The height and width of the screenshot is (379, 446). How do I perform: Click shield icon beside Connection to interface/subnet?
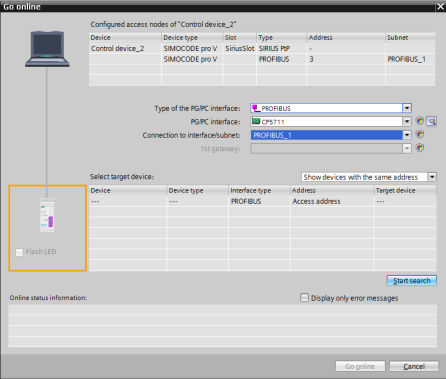coord(420,135)
